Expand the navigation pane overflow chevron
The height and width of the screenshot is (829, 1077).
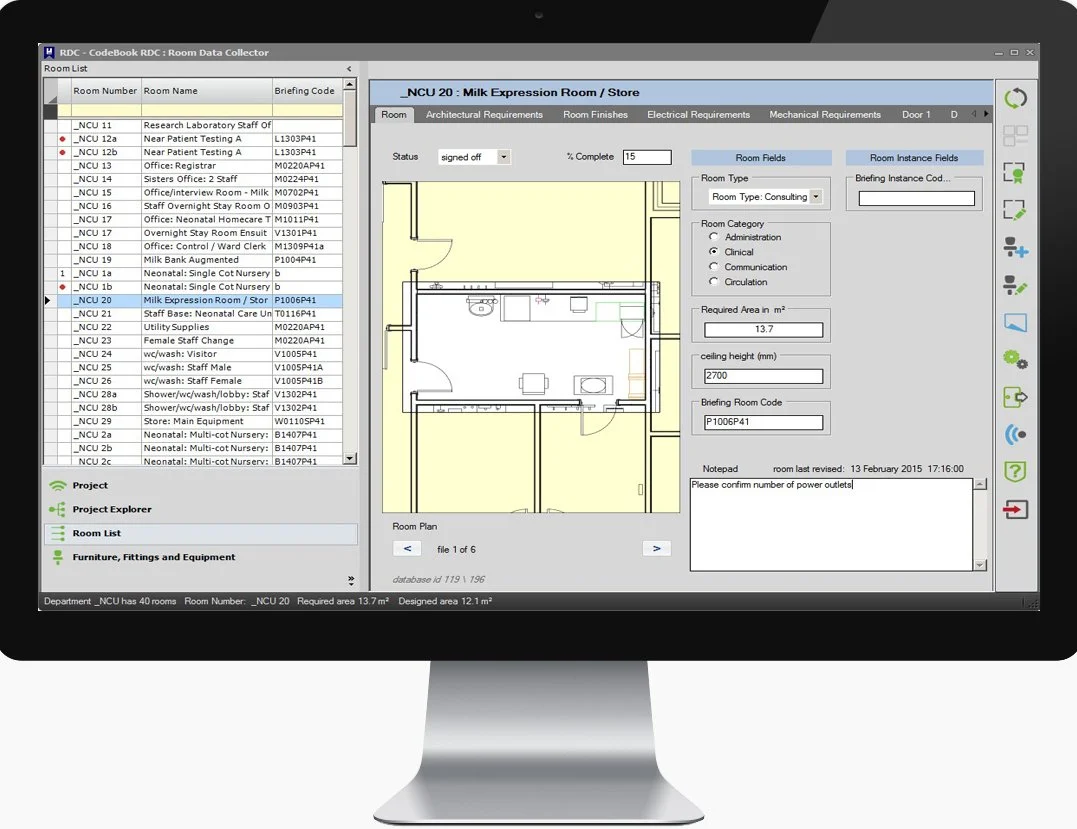click(x=351, y=580)
